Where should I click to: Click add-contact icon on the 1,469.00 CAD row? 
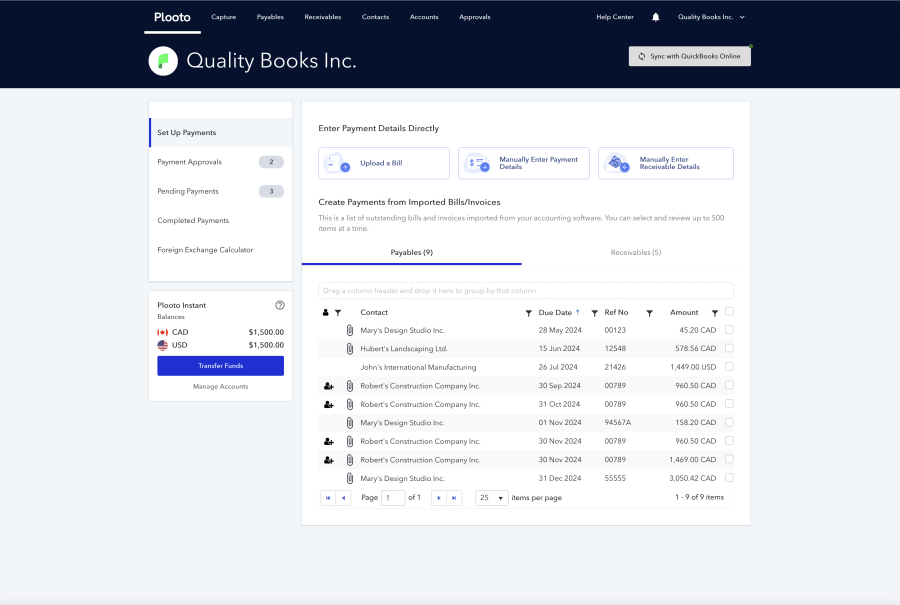(329, 460)
